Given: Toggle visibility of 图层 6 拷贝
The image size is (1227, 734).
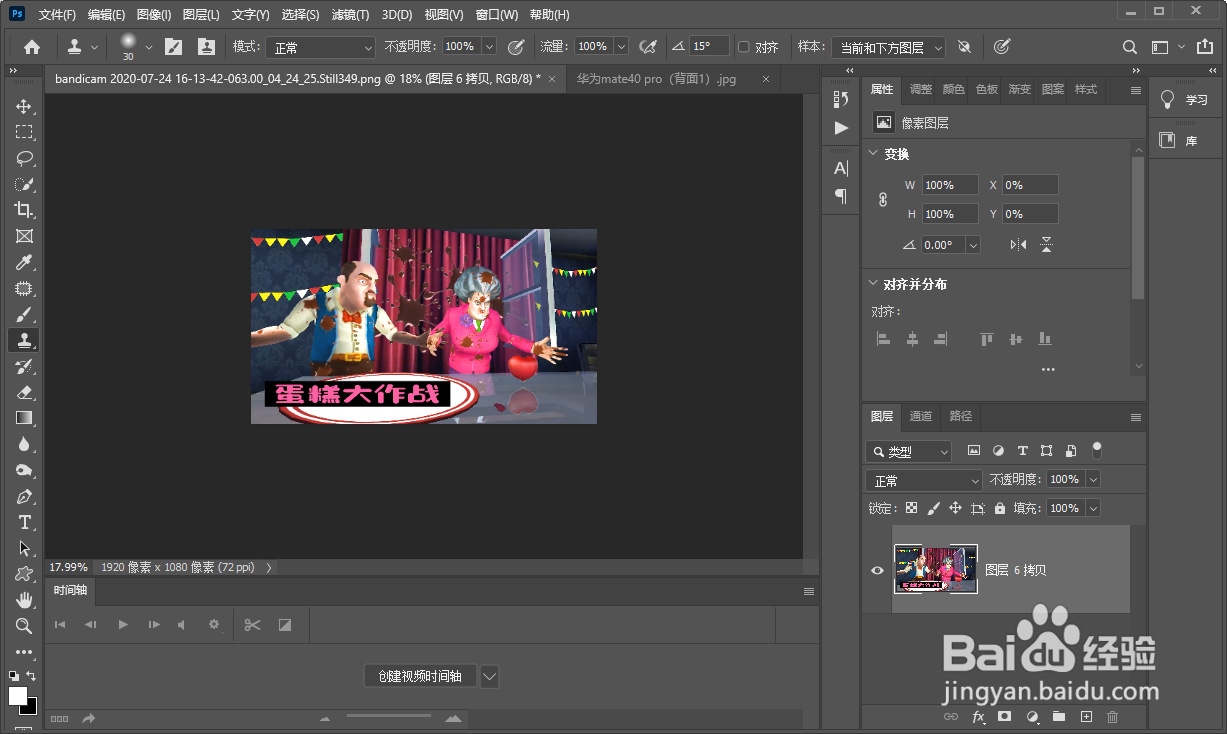Looking at the screenshot, I should (877, 570).
